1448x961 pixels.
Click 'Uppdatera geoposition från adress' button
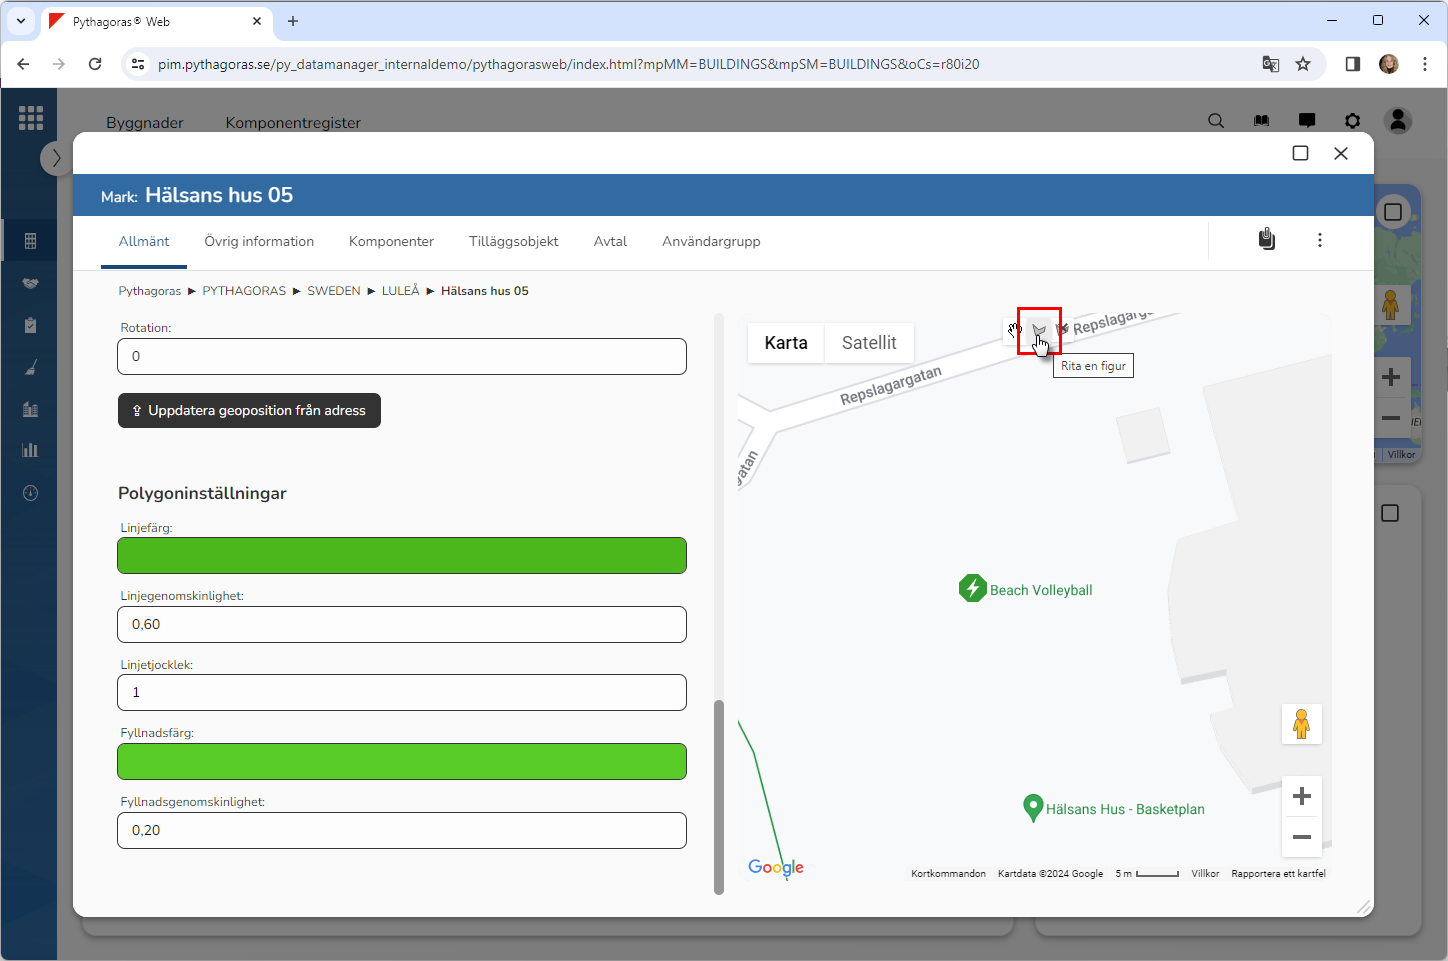coord(249,411)
